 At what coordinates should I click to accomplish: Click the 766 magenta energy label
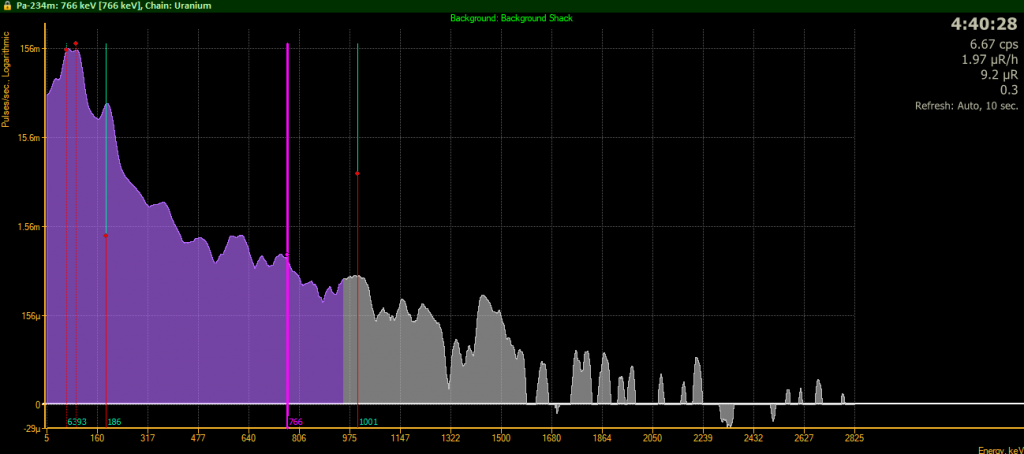pyautogui.click(x=296, y=422)
